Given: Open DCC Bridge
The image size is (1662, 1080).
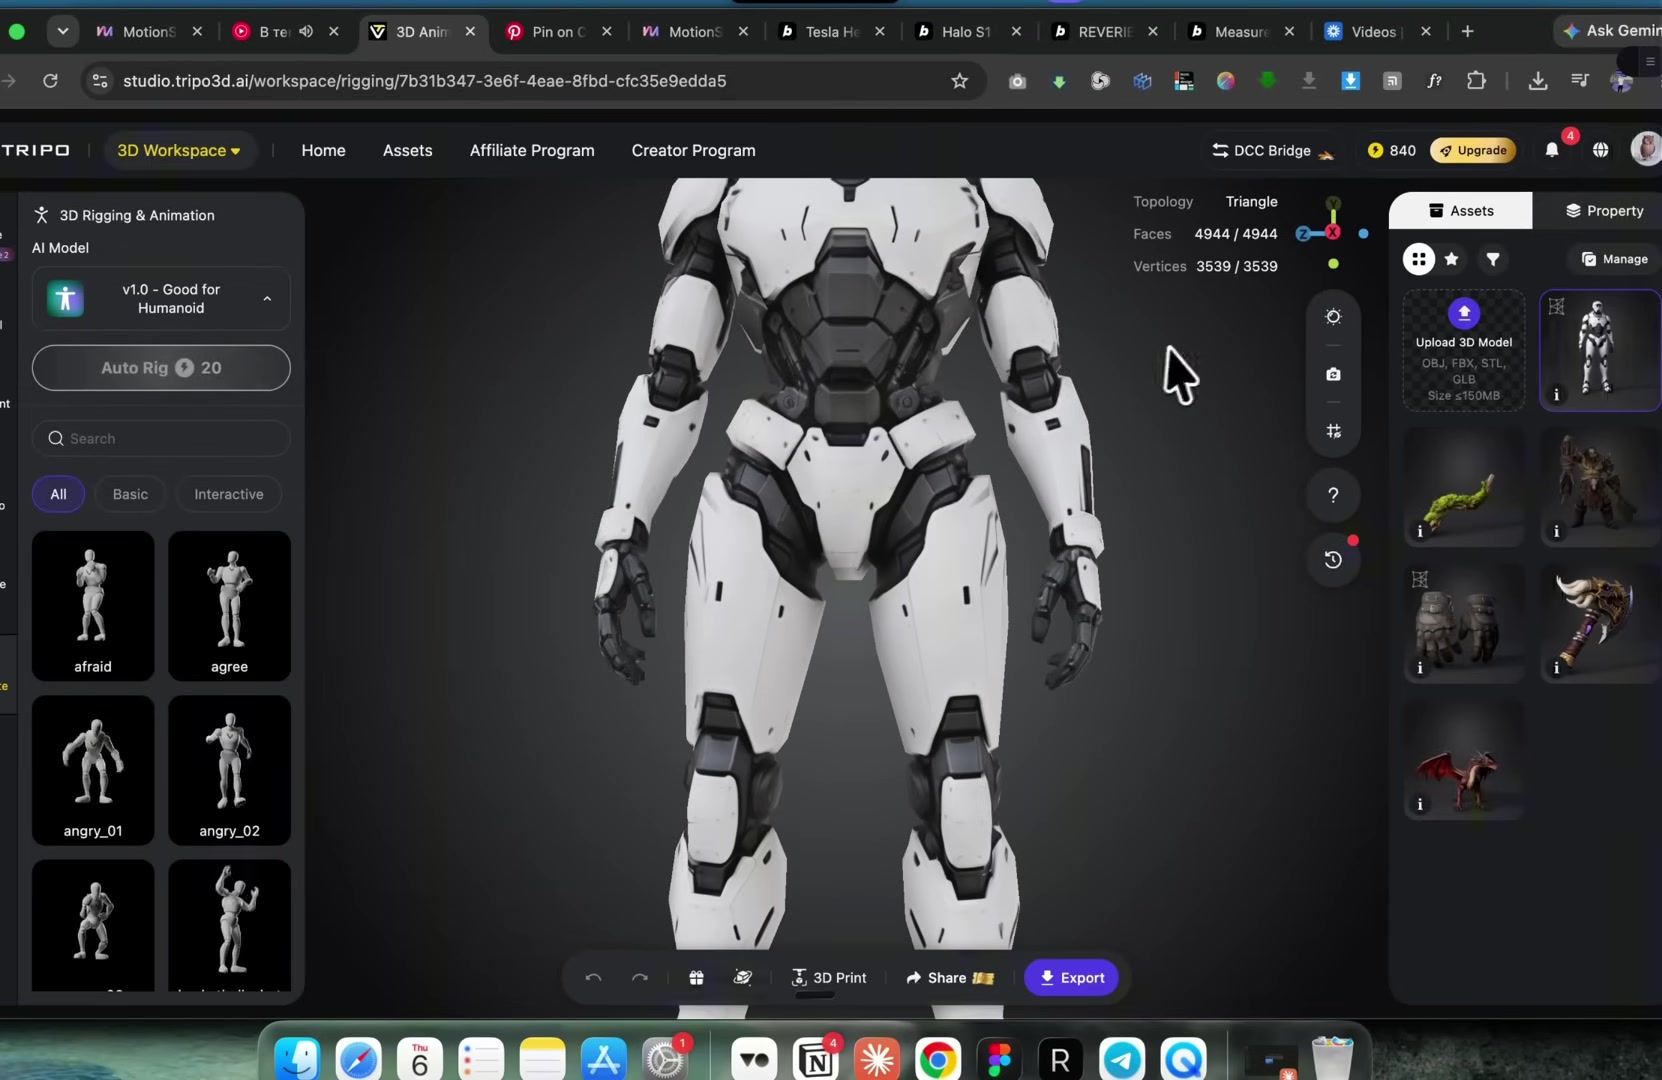Looking at the screenshot, I should pyautogui.click(x=1273, y=150).
